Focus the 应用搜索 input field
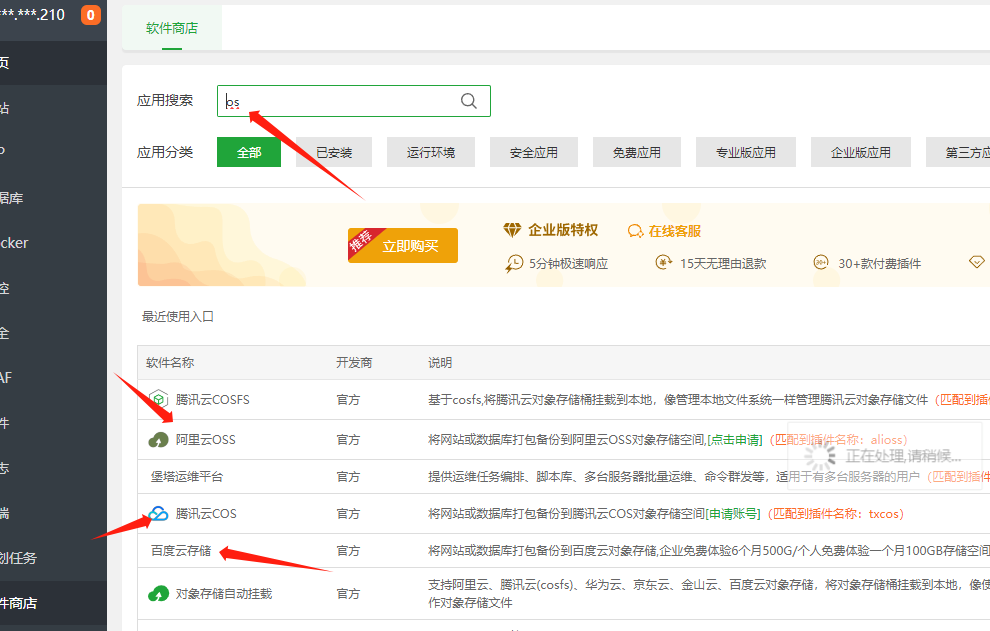 click(354, 101)
